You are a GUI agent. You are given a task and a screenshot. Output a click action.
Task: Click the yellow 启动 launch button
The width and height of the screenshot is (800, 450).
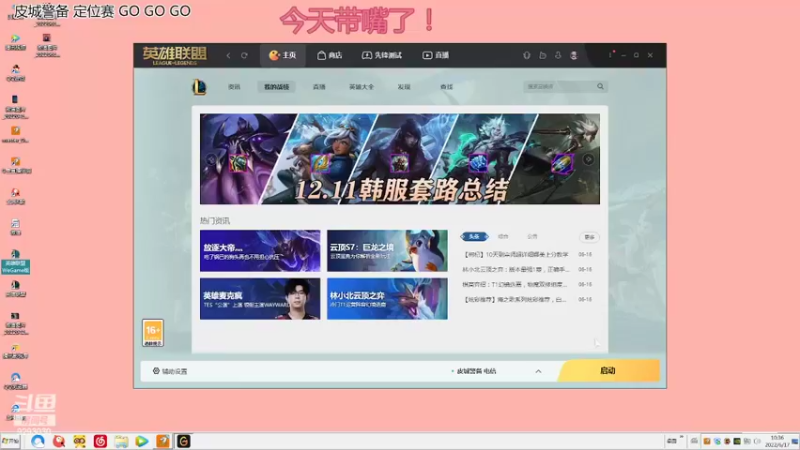609,371
